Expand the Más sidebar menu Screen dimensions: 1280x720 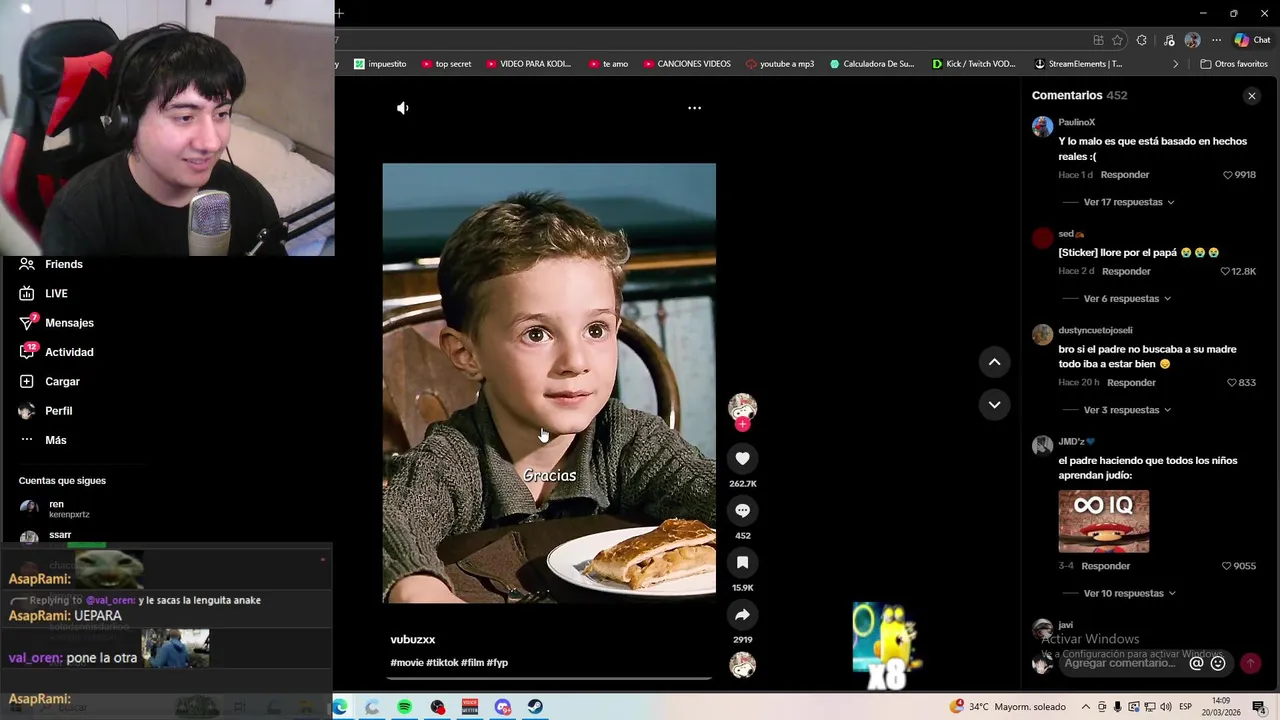click(x=43, y=440)
